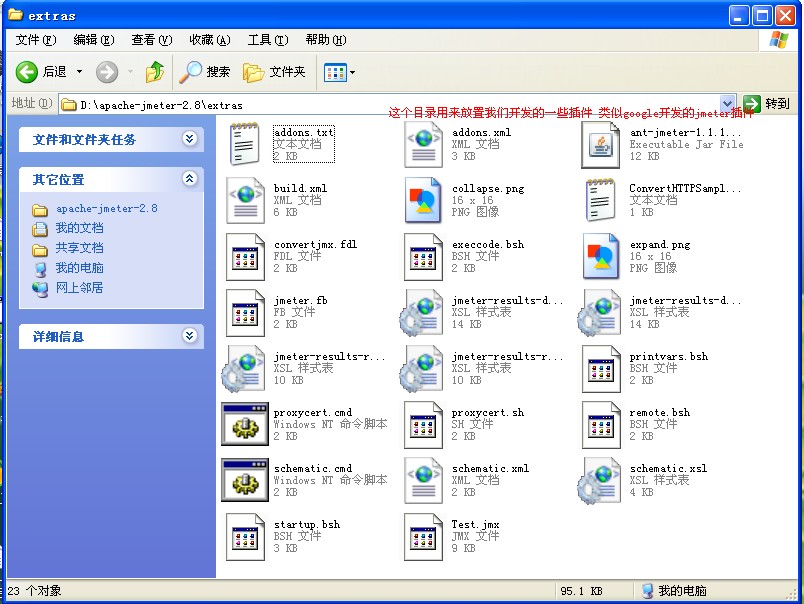
Task: Select ConvertHTTPSampl text file icon
Action: (600, 199)
